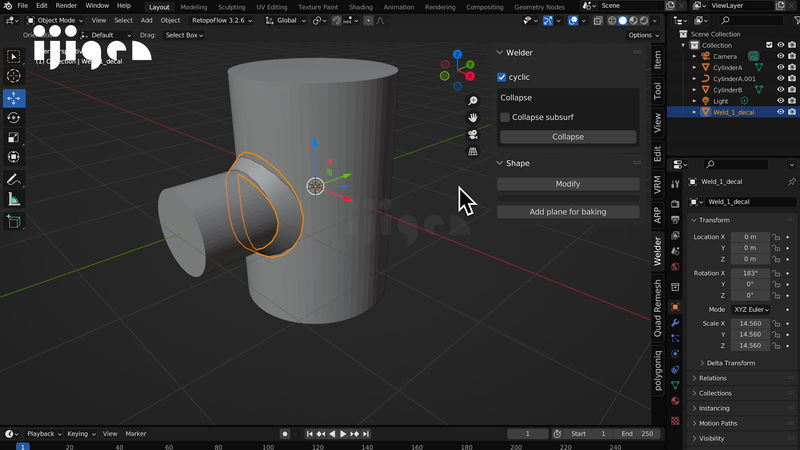Uncheck the cyclic checkbox

tap(503, 77)
